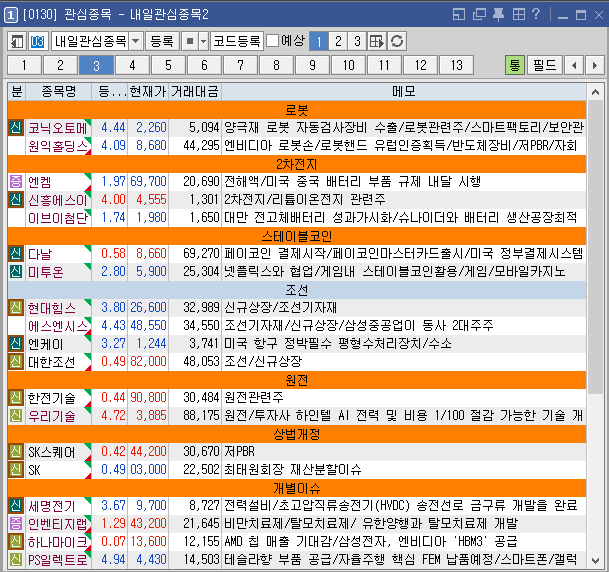
Task: Select view mode 2 button
Action: click(x=338, y=41)
